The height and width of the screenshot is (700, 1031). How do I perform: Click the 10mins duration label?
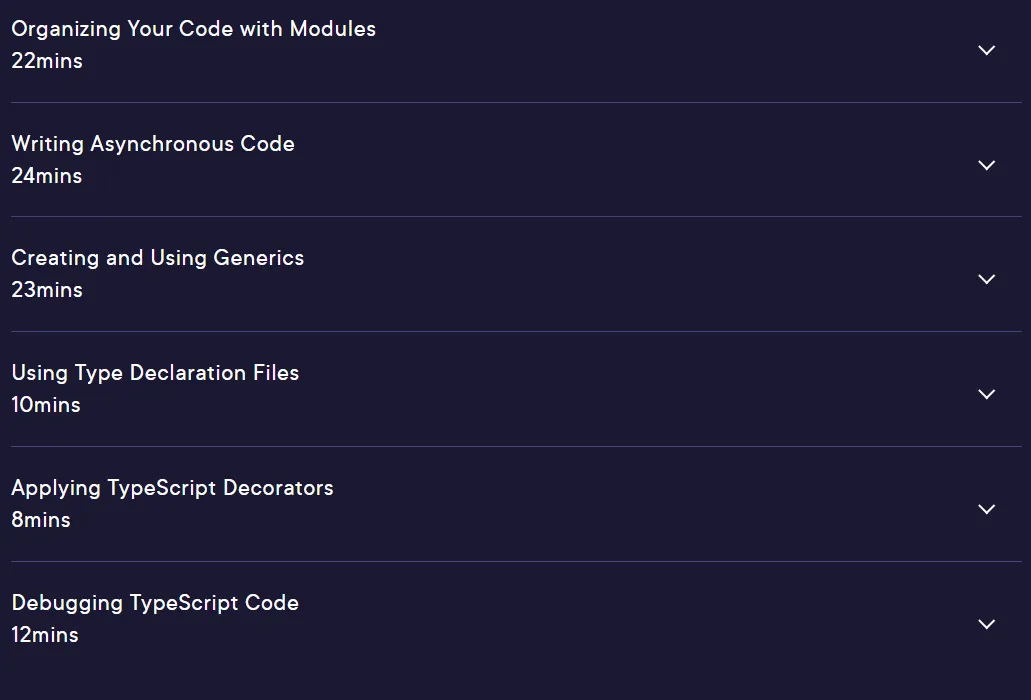tap(45, 405)
